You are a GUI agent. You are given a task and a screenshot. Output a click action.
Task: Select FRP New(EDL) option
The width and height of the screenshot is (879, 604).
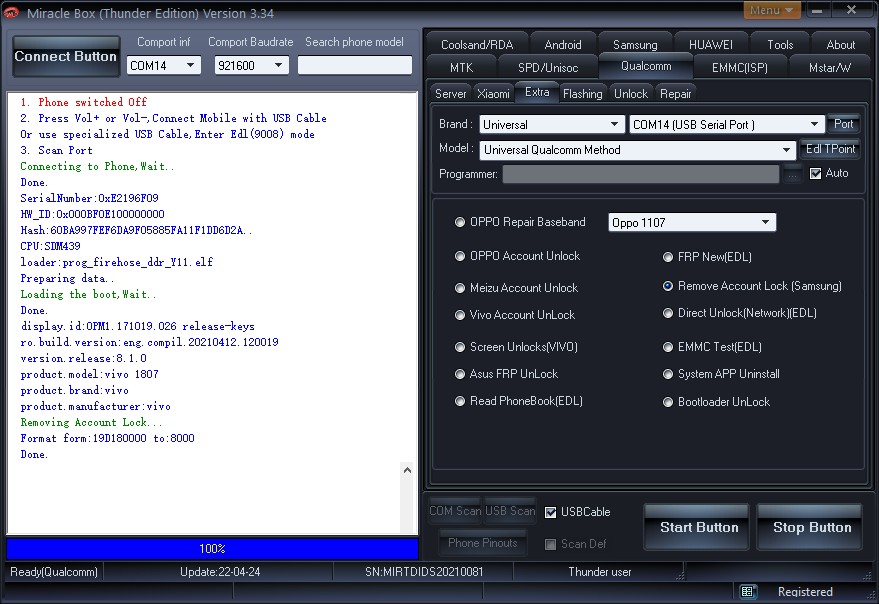click(x=668, y=257)
